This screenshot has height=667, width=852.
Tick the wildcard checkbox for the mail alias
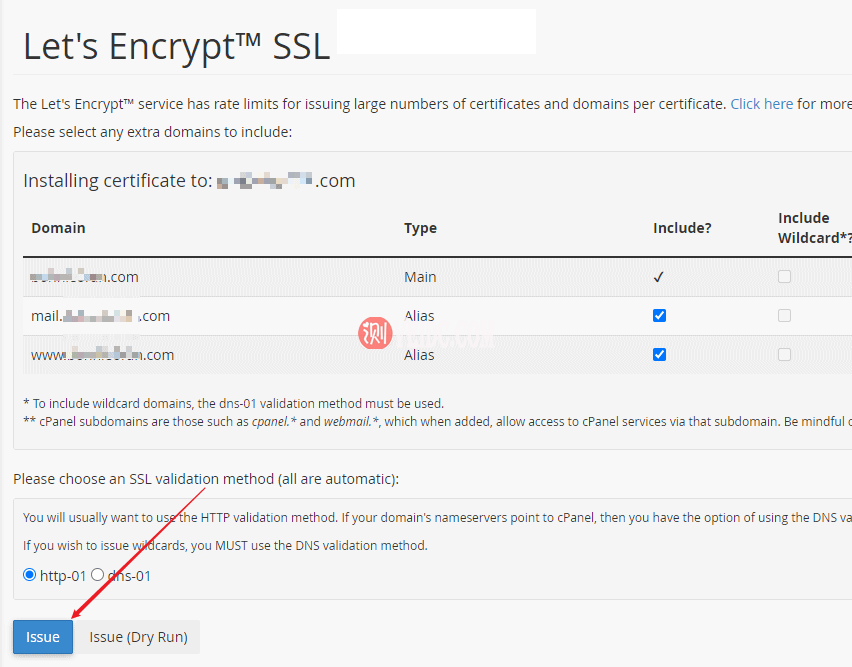[784, 315]
